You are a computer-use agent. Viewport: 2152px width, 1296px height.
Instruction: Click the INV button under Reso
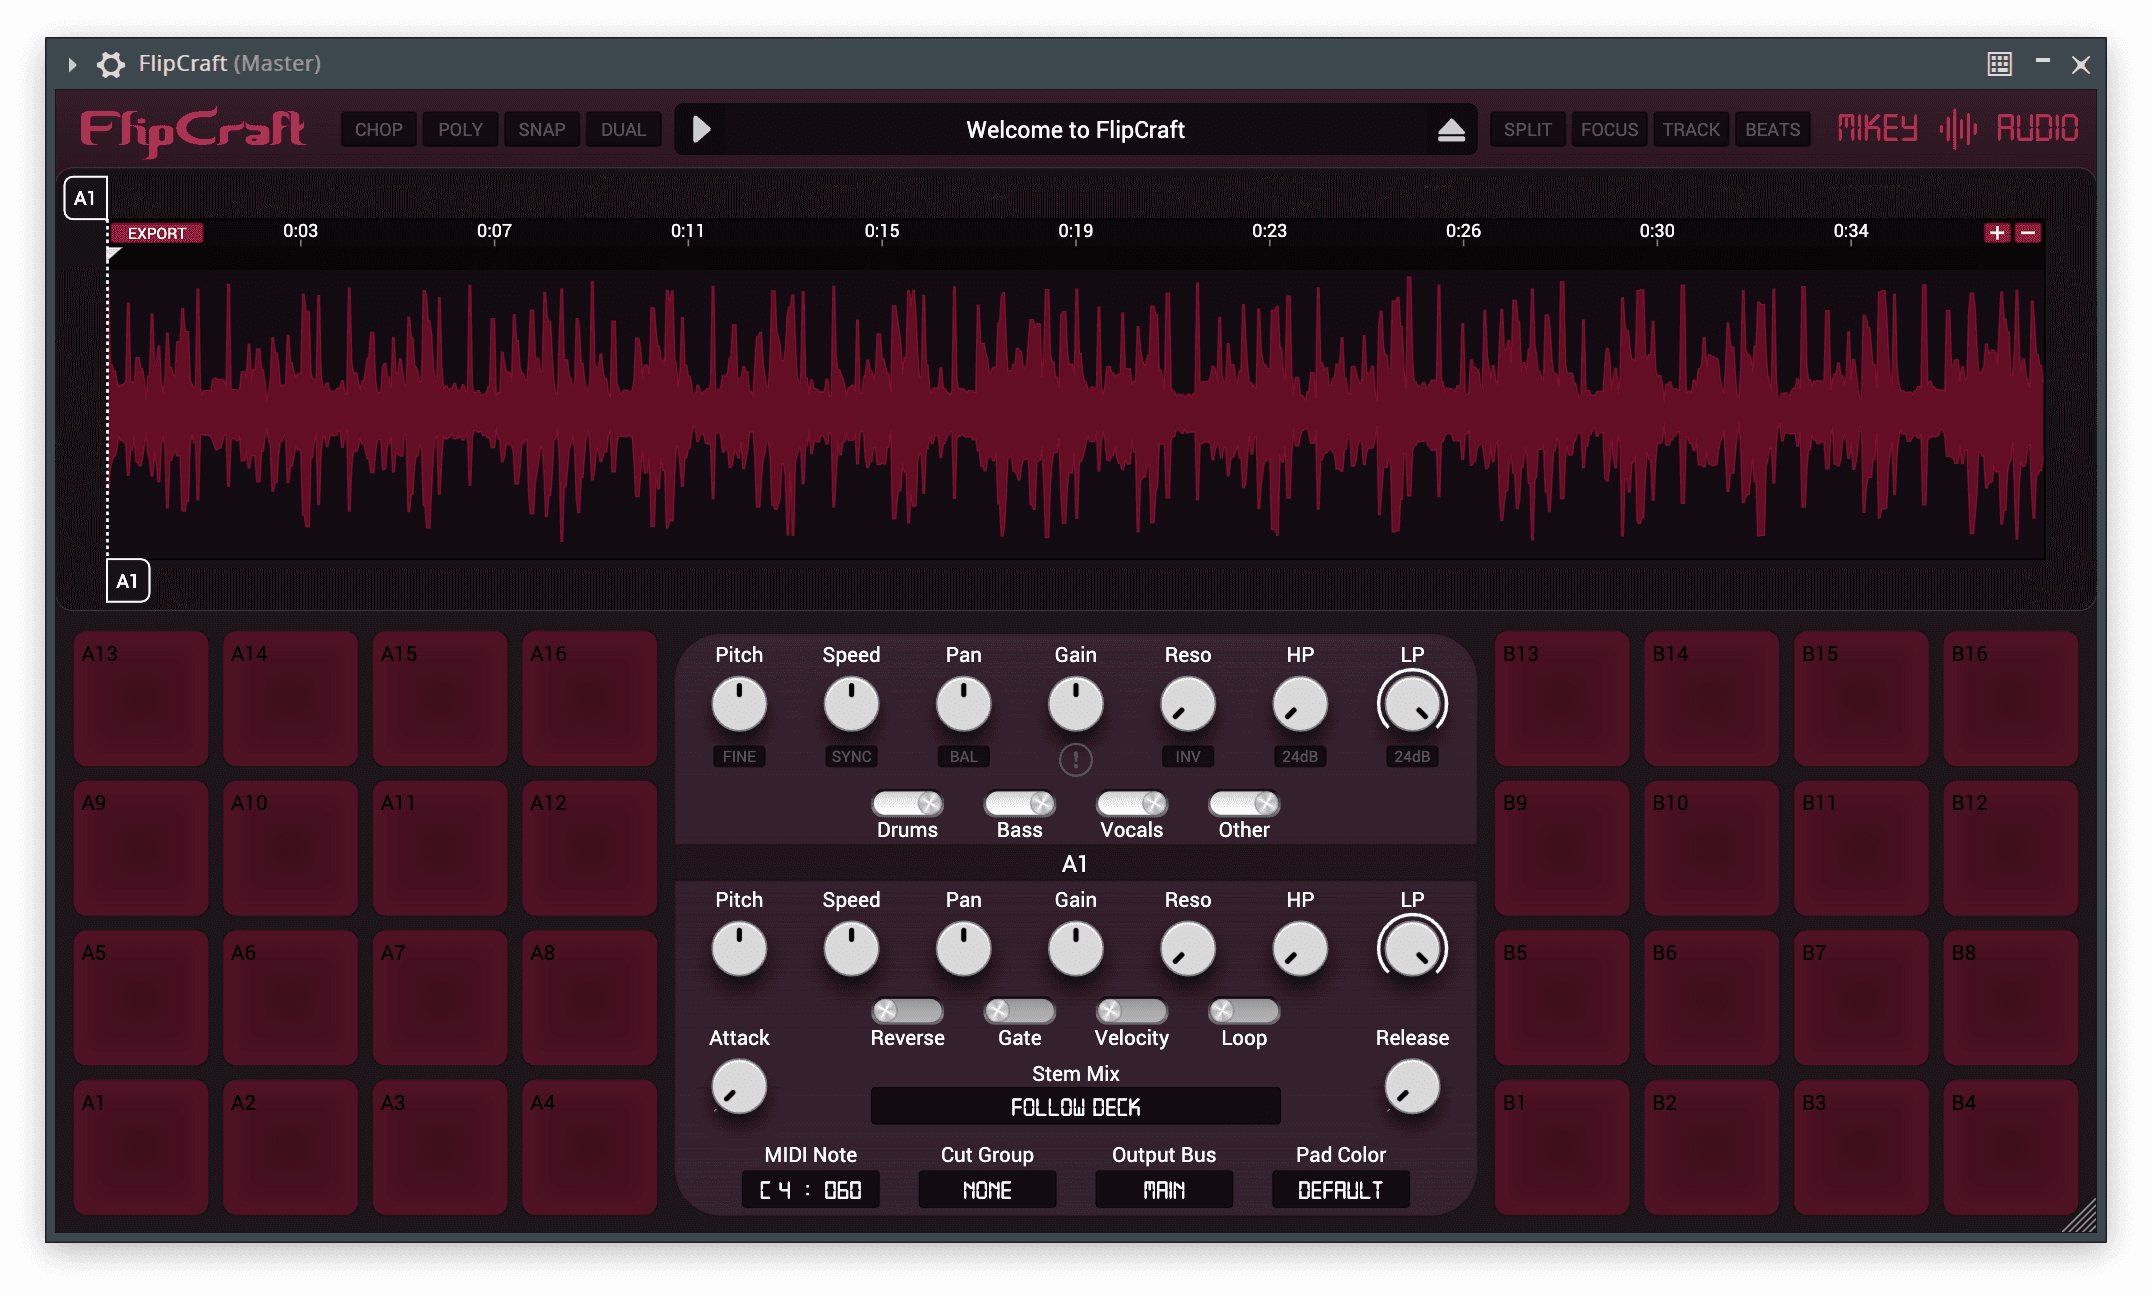click(1188, 757)
